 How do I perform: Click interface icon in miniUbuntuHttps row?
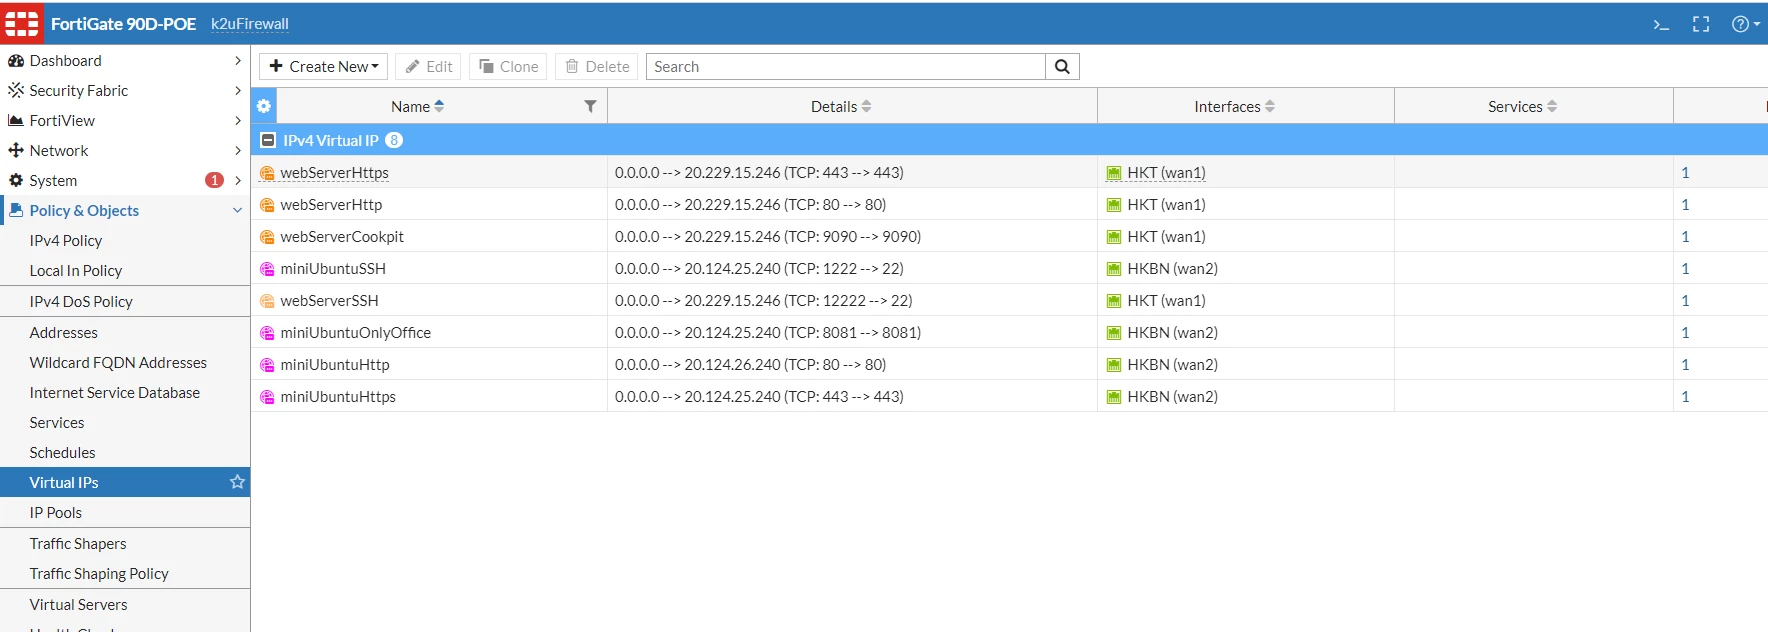click(x=1114, y=397)
